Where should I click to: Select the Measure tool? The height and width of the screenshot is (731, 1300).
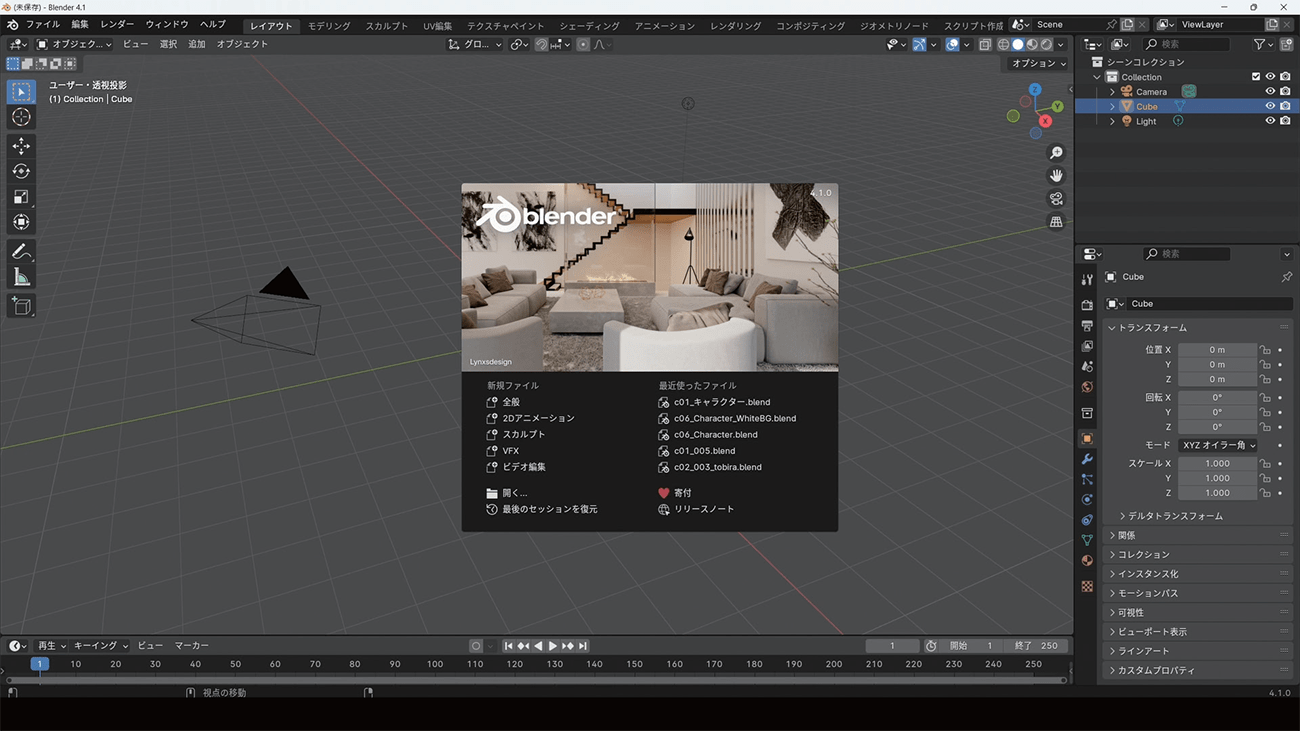point(21,277)
